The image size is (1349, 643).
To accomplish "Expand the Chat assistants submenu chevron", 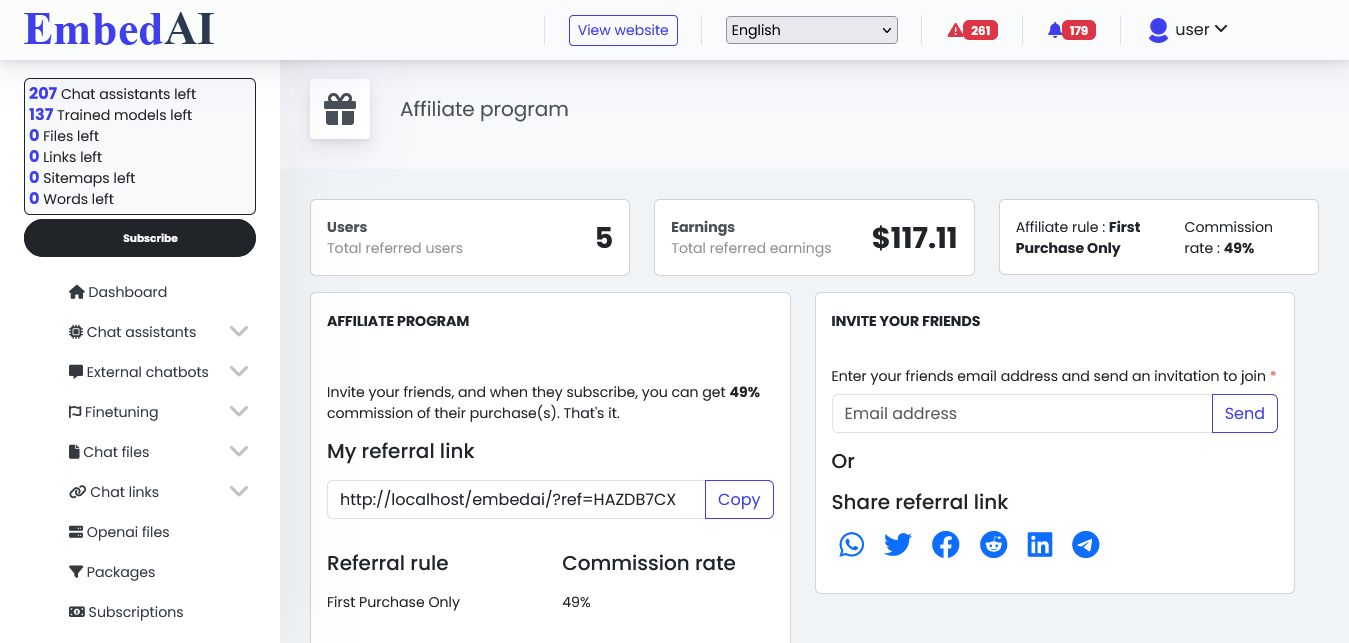I will coord(239,331).
